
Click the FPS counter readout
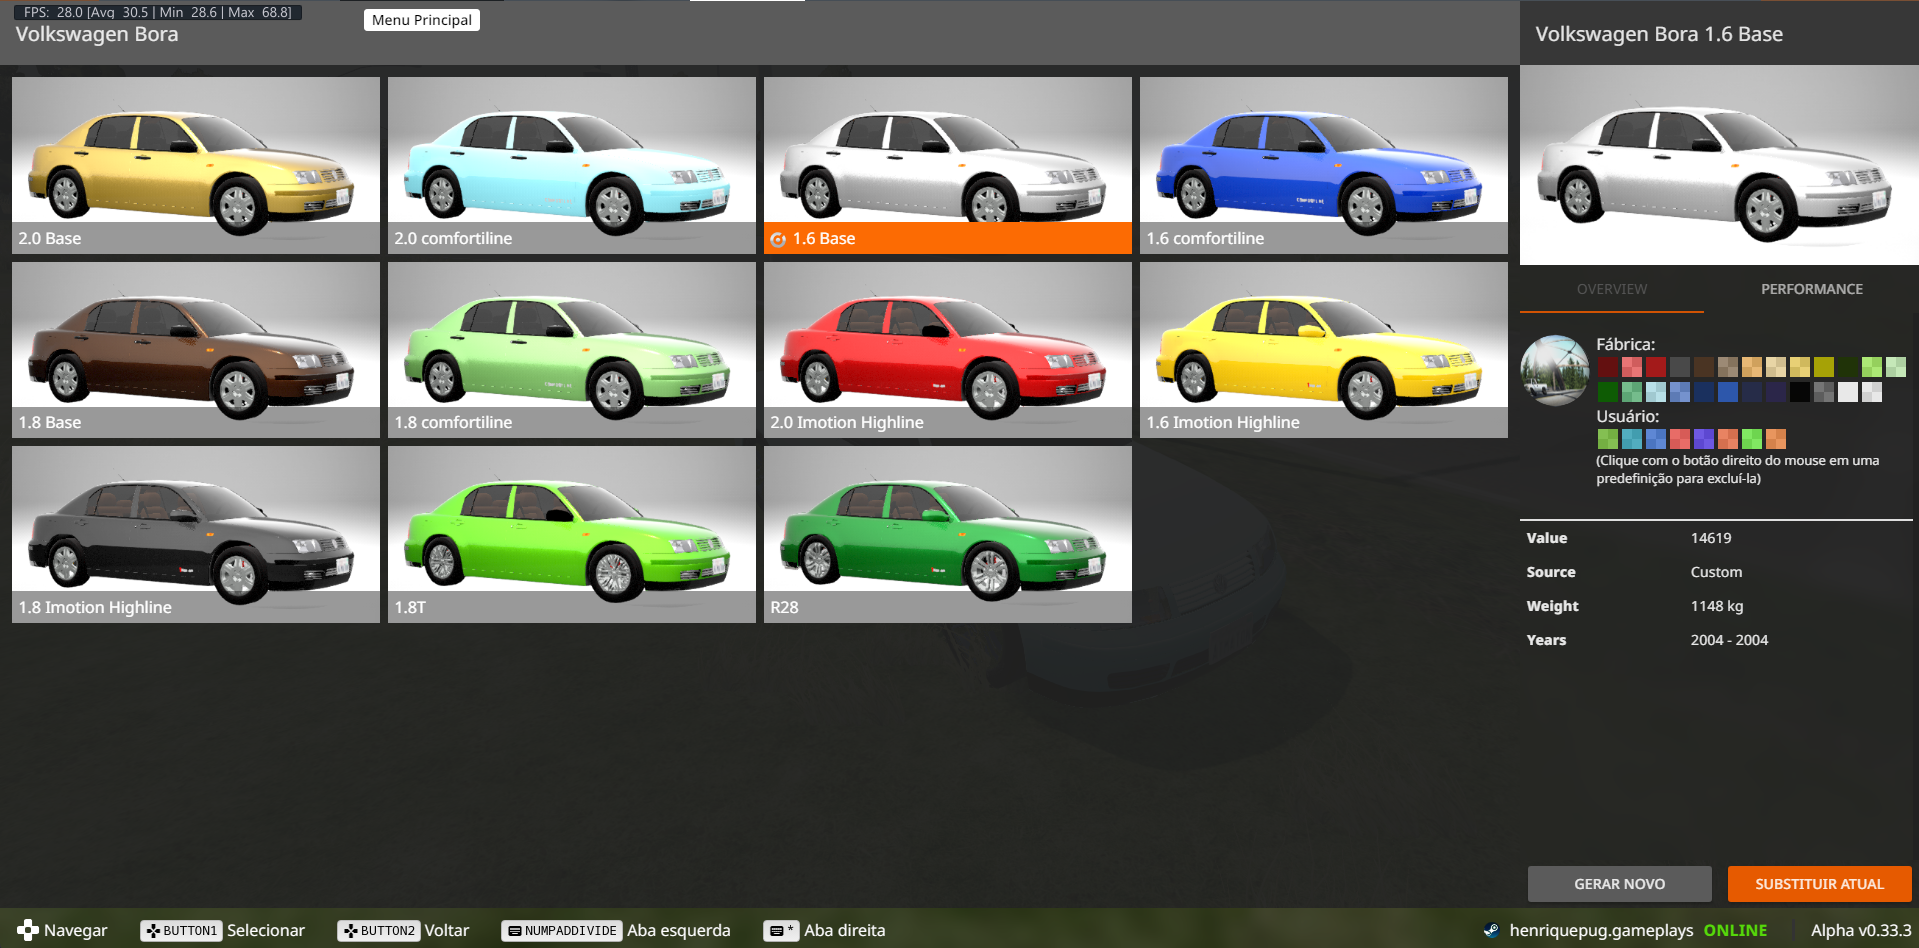click(x=158, y=12)
